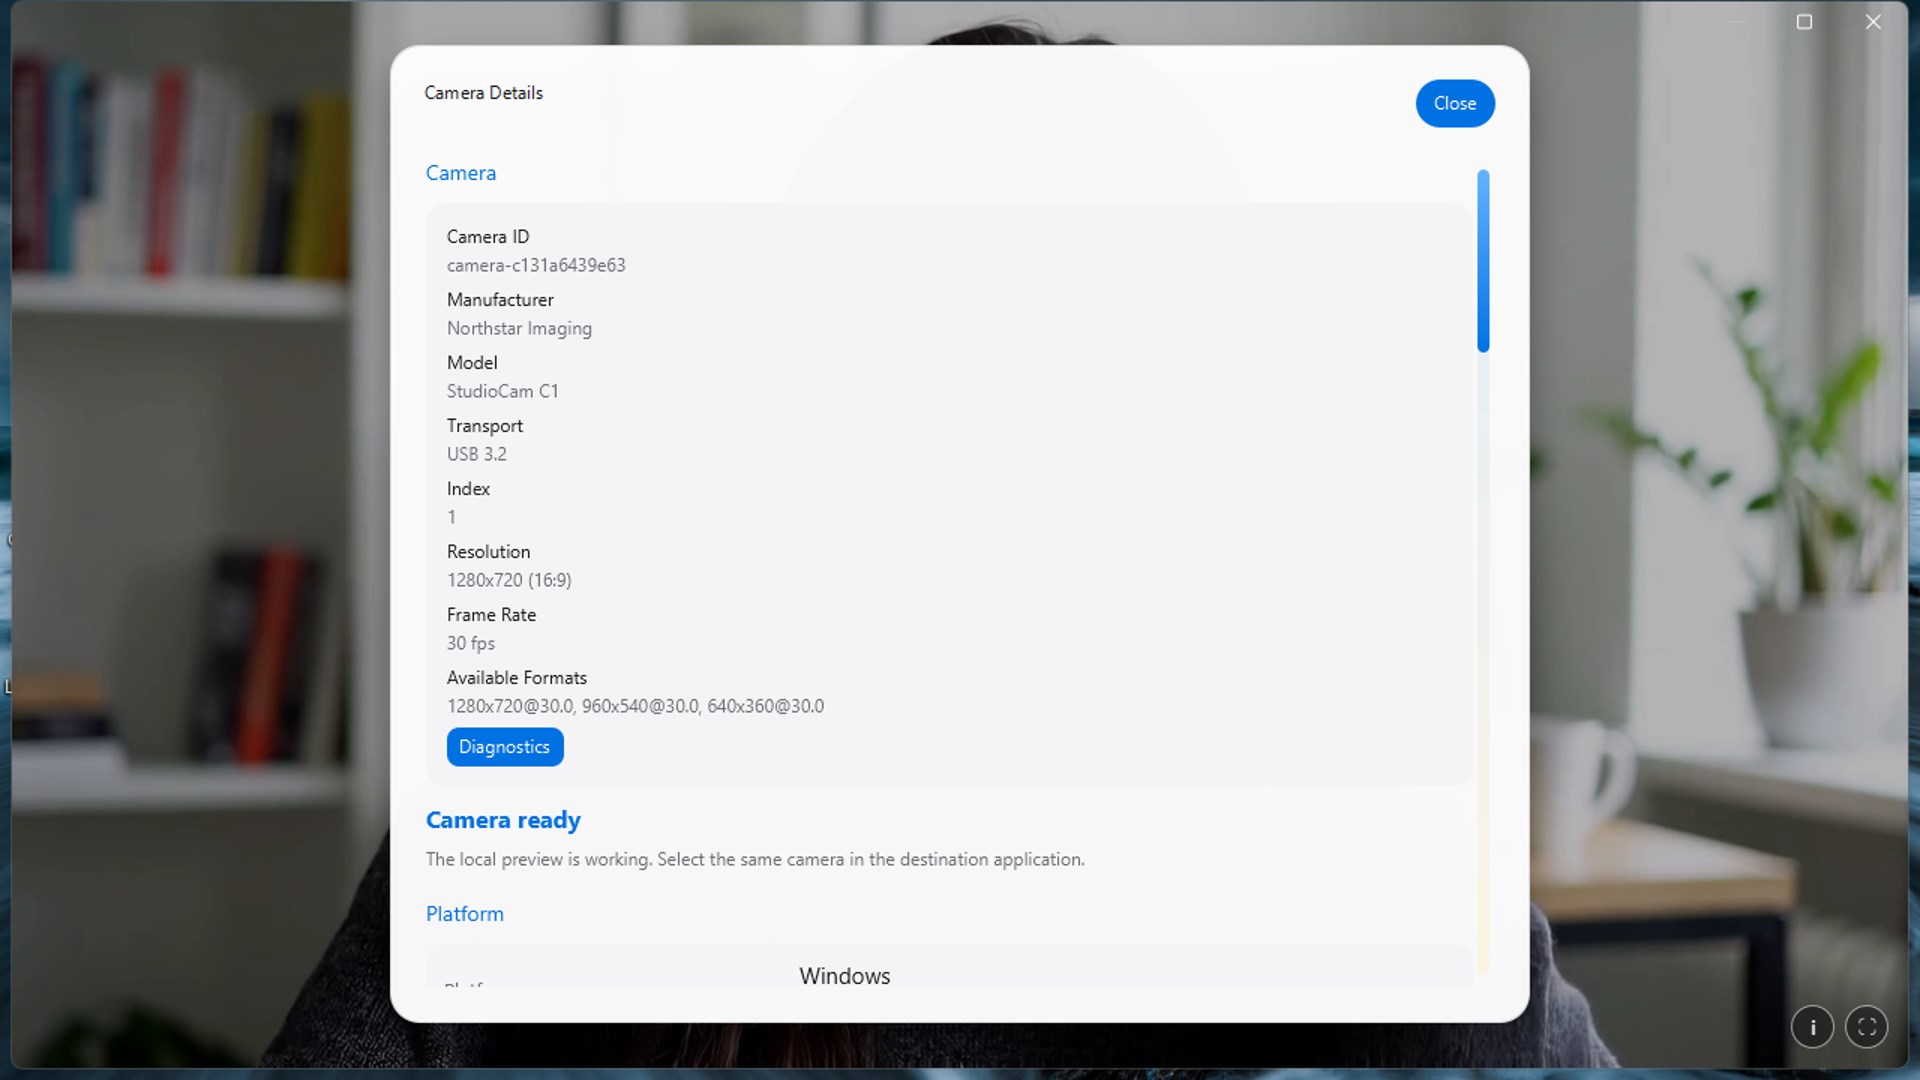The width and height of the screenshot is (1920, 1080).
Task: Maximize the application window
Action: tap(1804, 22)
